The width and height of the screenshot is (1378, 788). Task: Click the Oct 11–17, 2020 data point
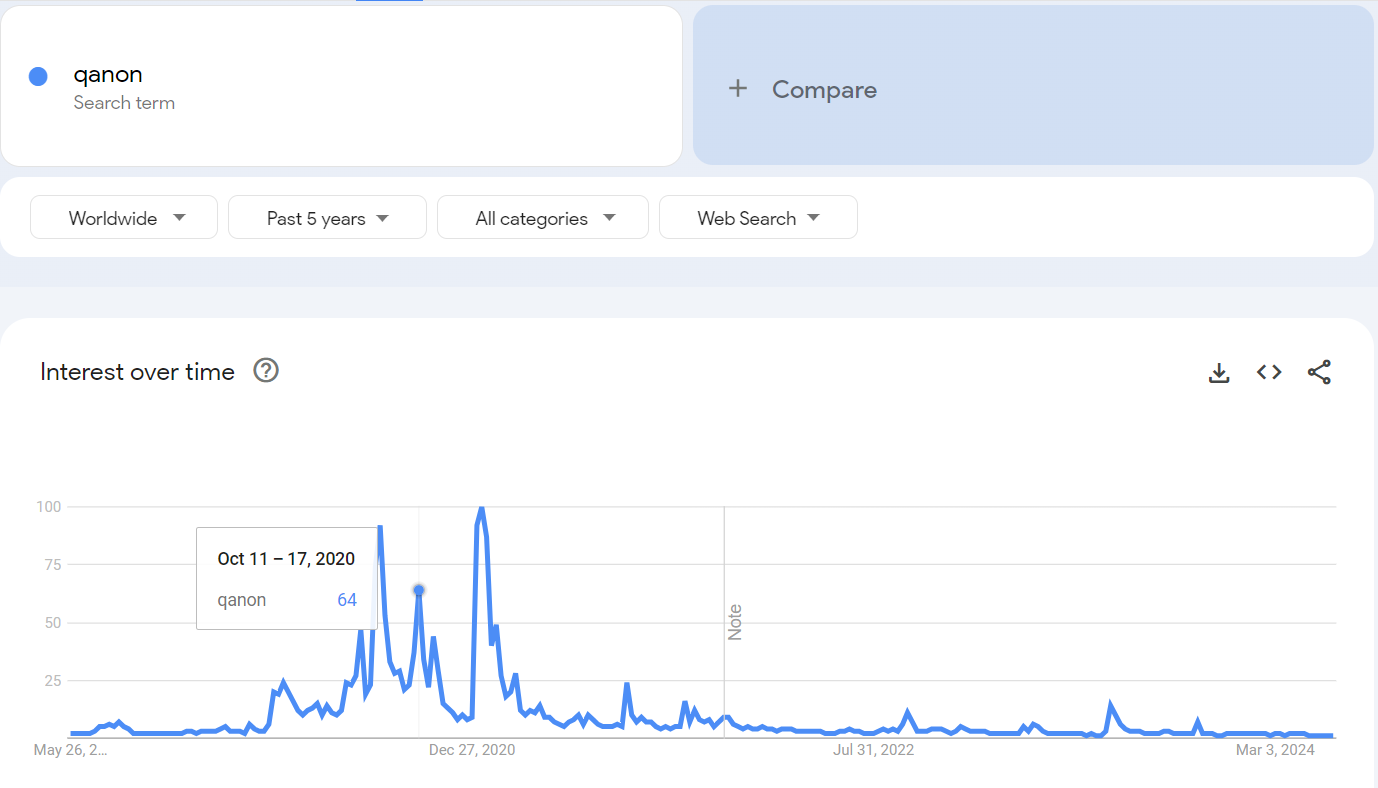419,590
